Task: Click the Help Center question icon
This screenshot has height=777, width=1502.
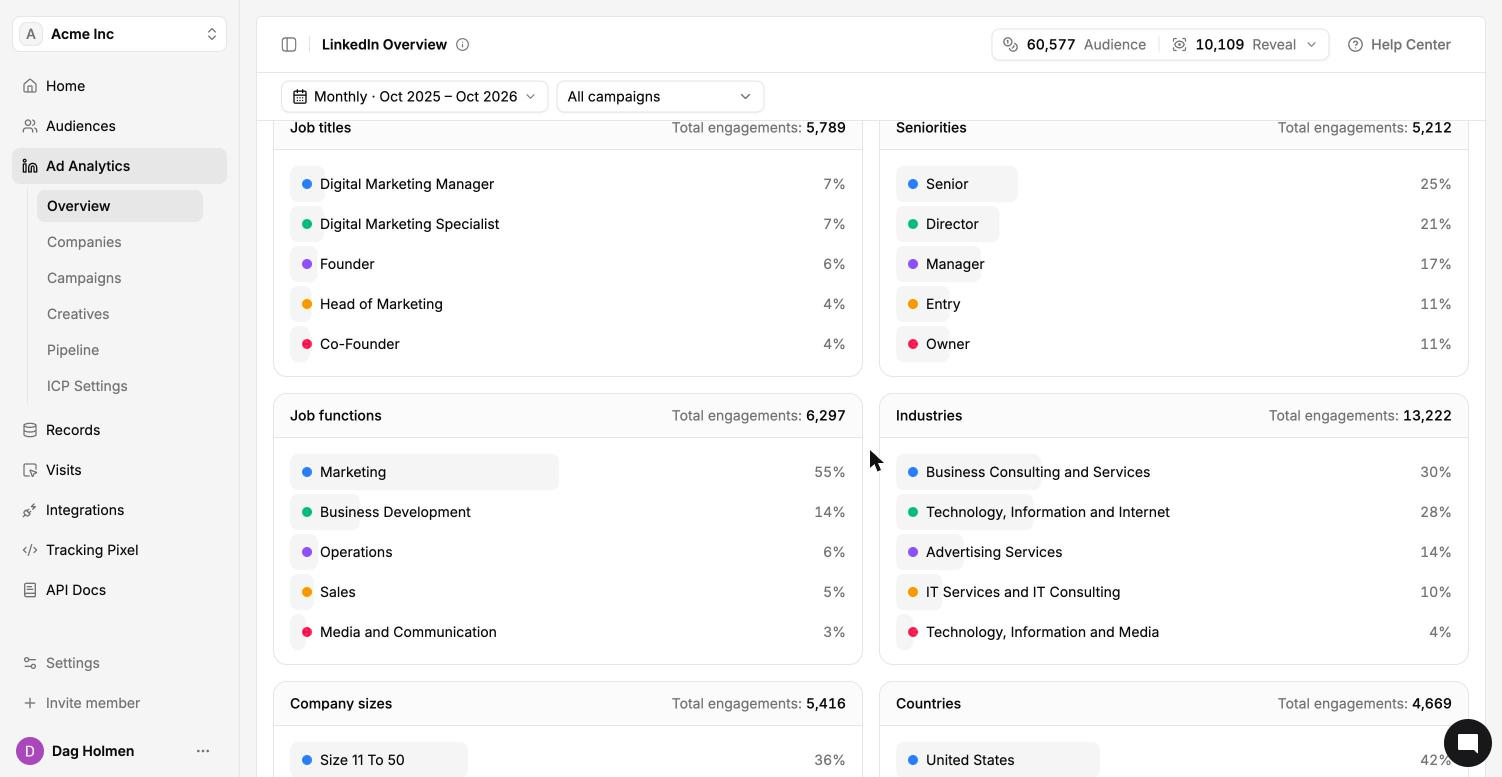Action: point(1355,44)
